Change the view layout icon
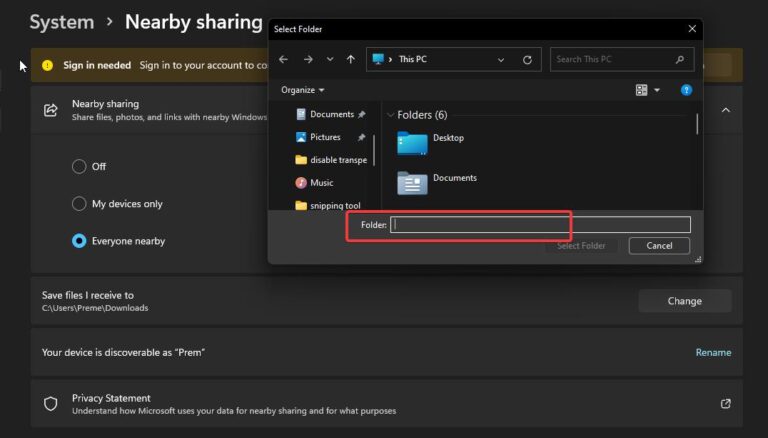768x438 pixels. click(x=641, y=90)
